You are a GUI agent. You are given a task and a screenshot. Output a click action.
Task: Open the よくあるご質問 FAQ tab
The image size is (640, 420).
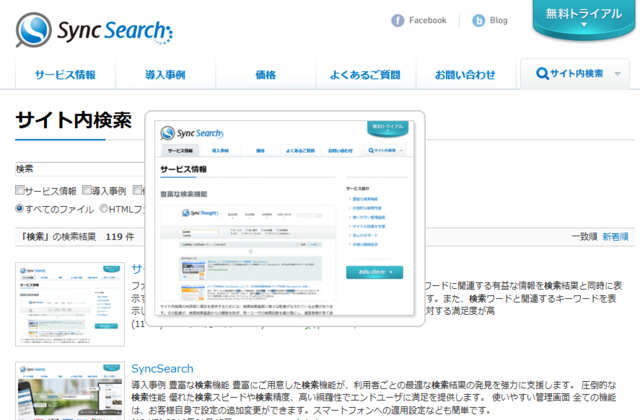pos(365,75)
